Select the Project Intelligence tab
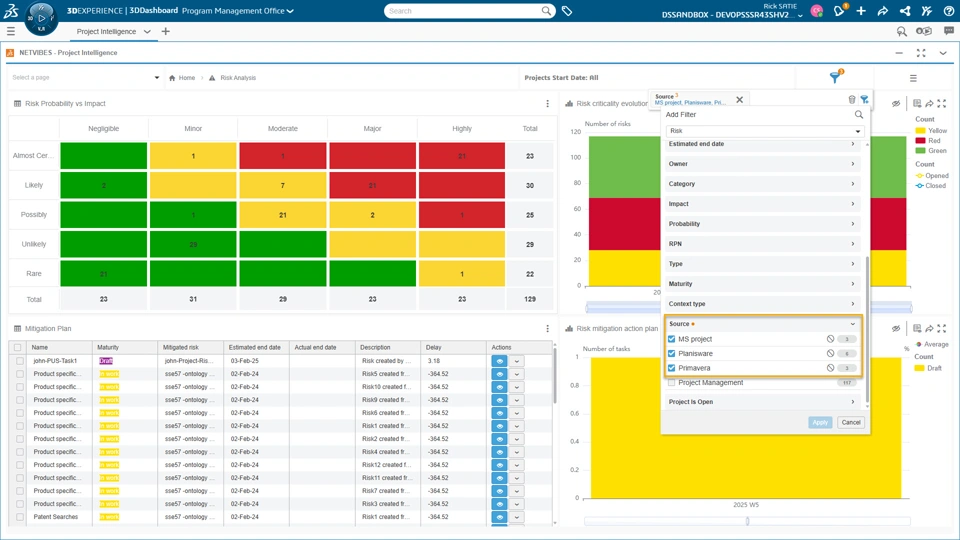This screenshot has width=960, height=540. click(x=106, y=31)
